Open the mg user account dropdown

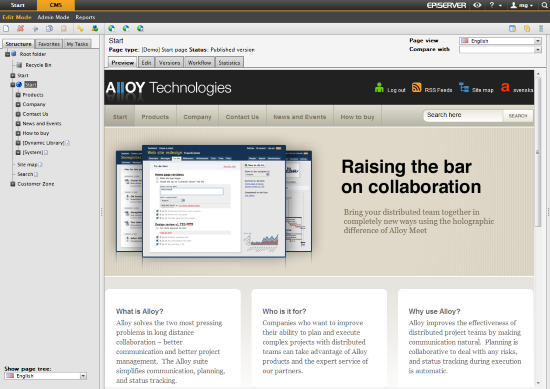[x=522, y=5]
